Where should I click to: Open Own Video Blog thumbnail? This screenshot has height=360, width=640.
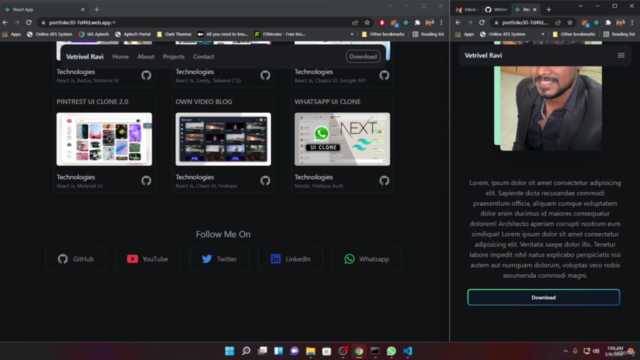click(x=223, y=139)
